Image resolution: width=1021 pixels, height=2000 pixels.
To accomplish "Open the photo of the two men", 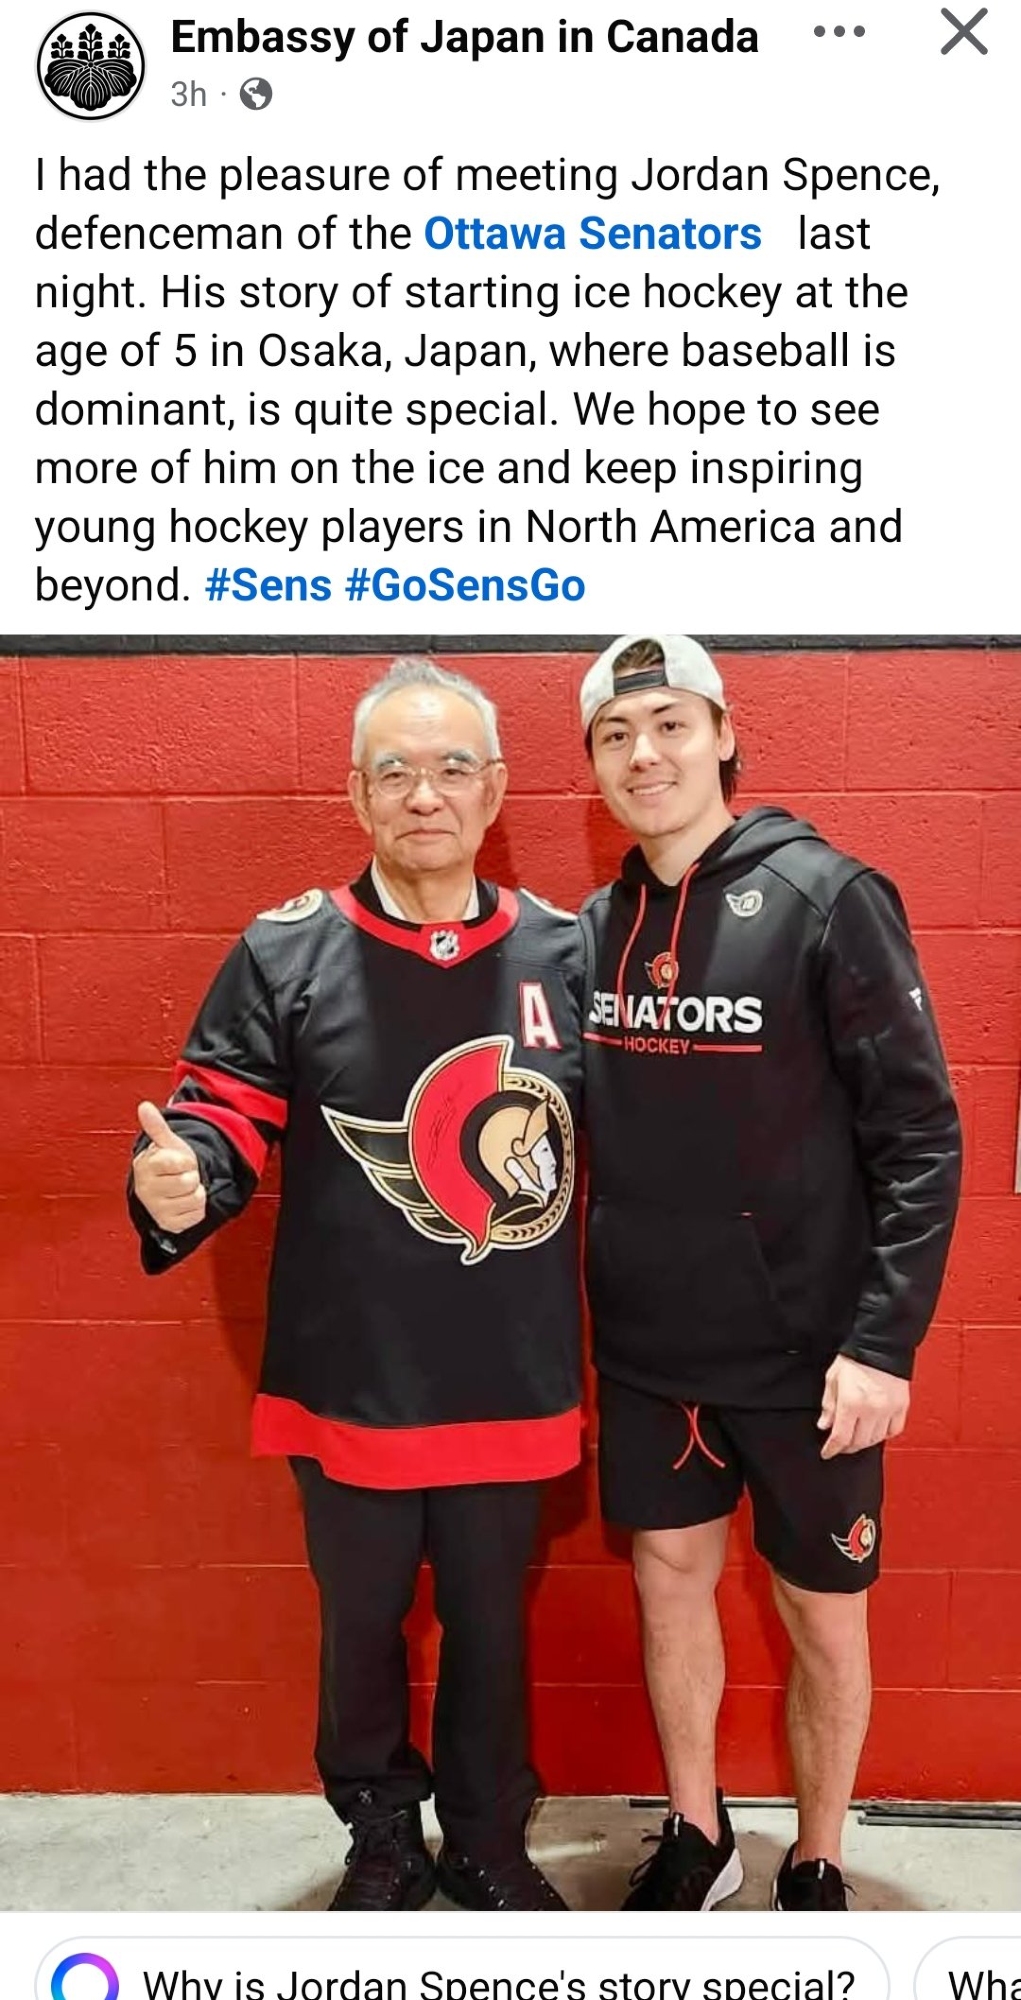I will (510, 1273).
